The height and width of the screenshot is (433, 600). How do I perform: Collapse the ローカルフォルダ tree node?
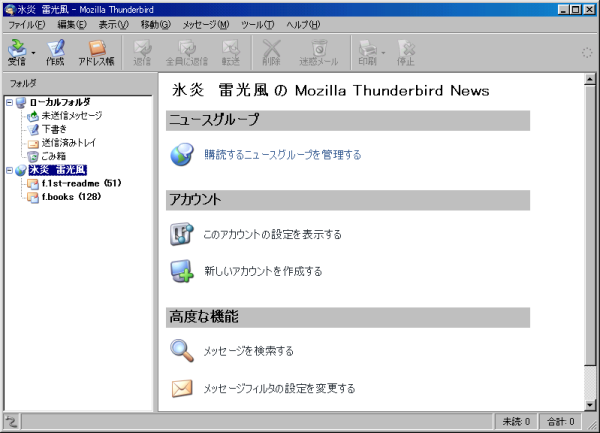pyautogui.click(x=10, y=102)
